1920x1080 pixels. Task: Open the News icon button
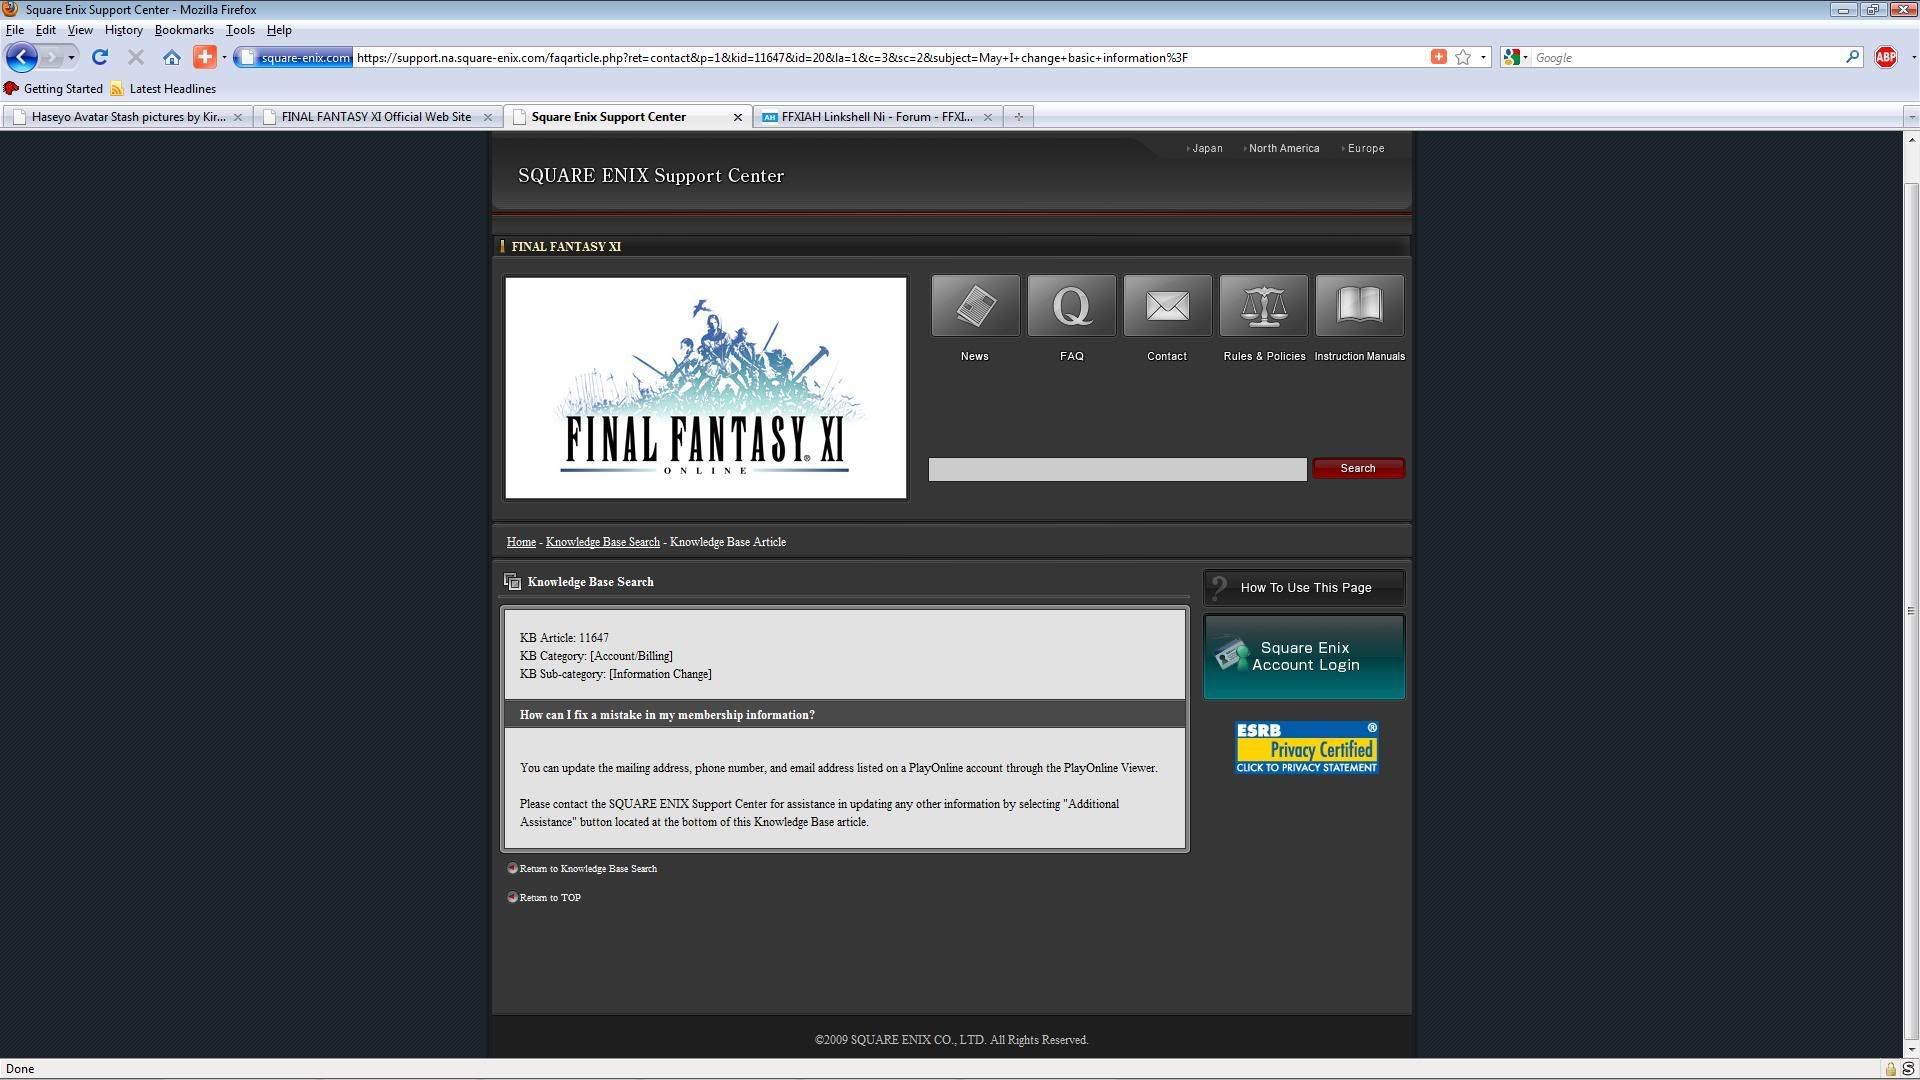pos(975,306)
